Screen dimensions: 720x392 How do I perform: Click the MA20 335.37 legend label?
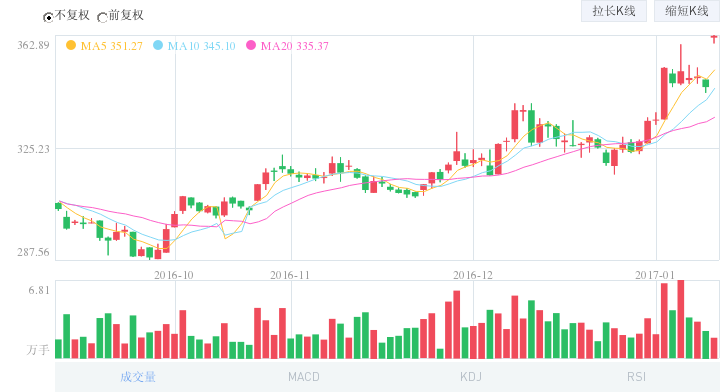click(x=295, y=46)
